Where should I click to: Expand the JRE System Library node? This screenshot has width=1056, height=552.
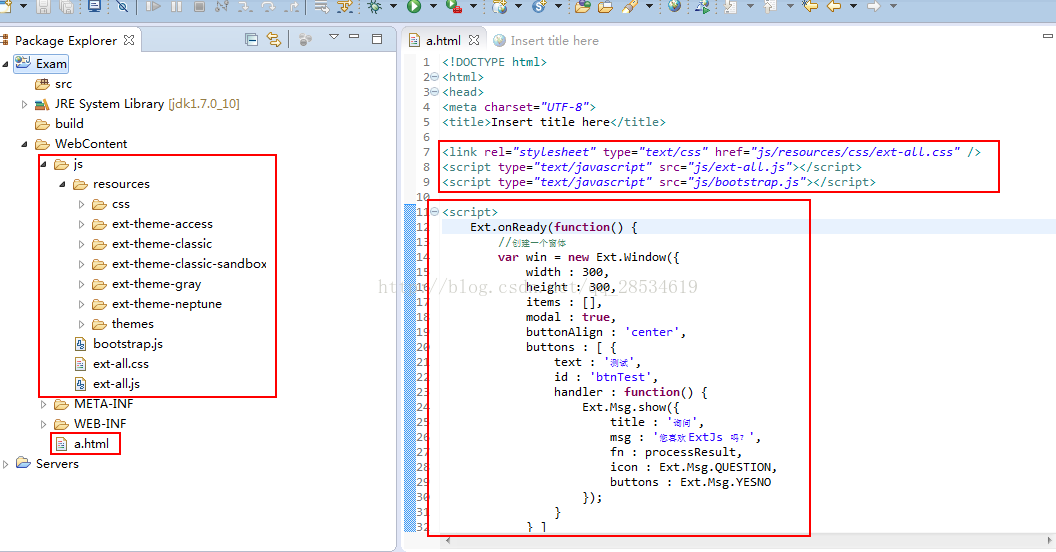click(24, 104)
